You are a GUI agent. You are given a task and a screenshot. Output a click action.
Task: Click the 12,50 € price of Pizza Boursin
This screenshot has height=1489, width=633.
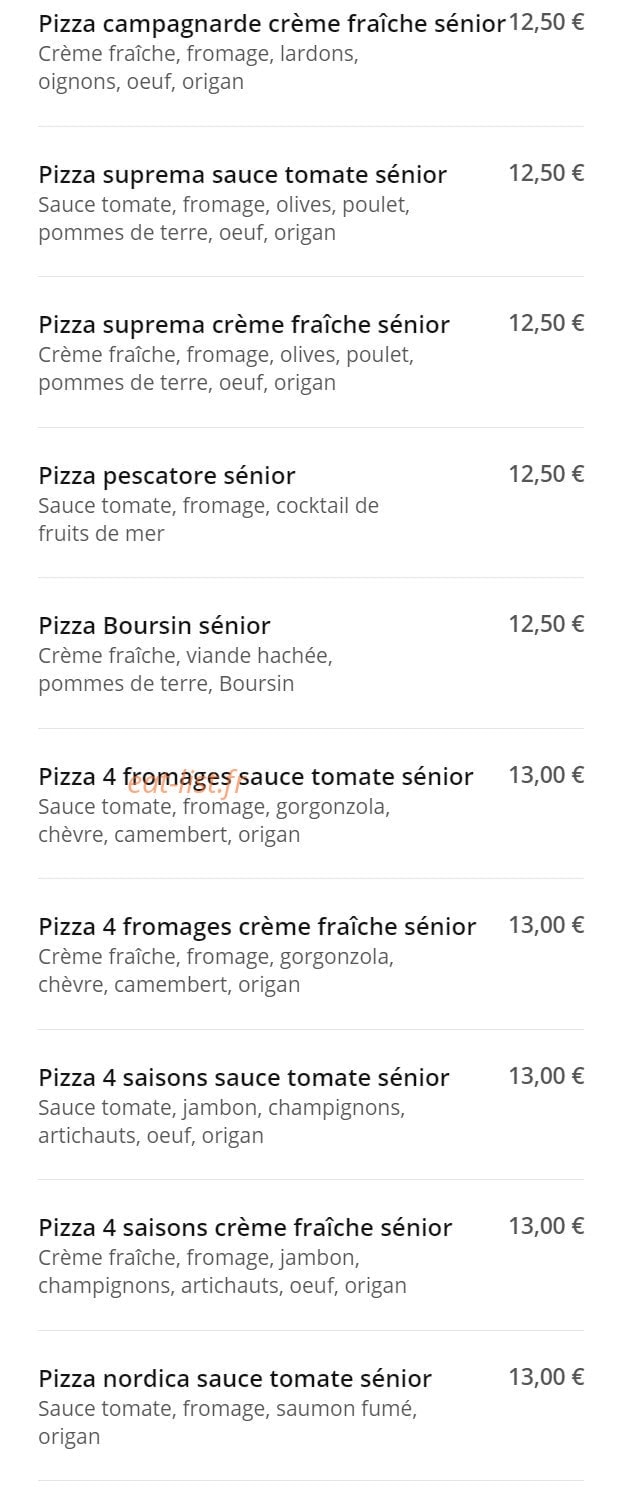[546, 624]
